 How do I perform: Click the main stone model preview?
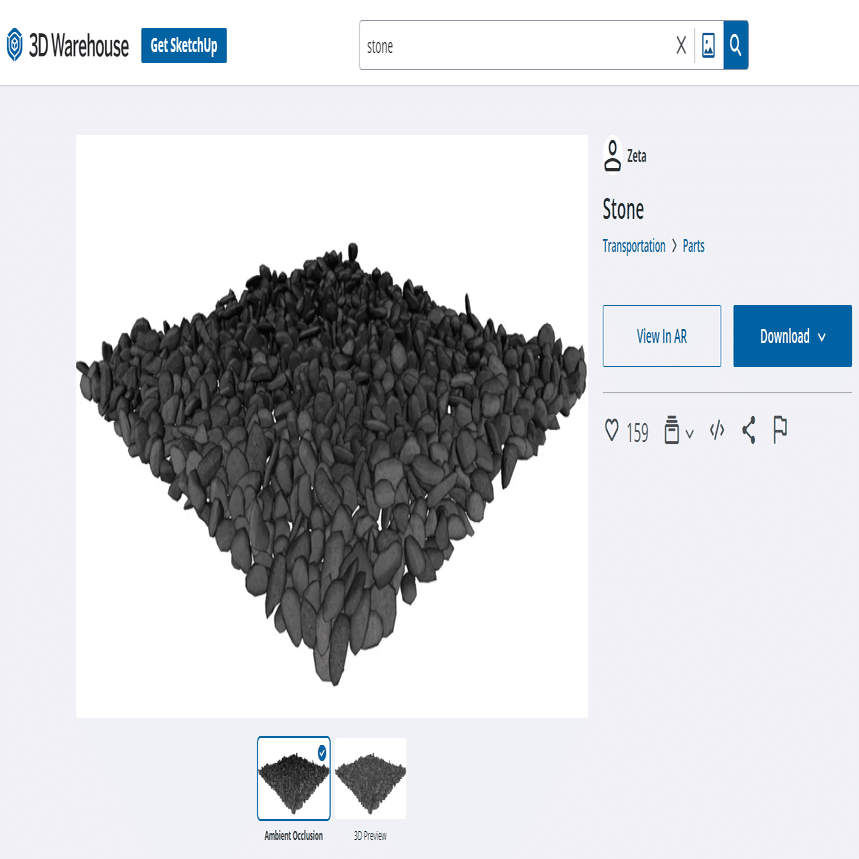click(x=332, y=426)
